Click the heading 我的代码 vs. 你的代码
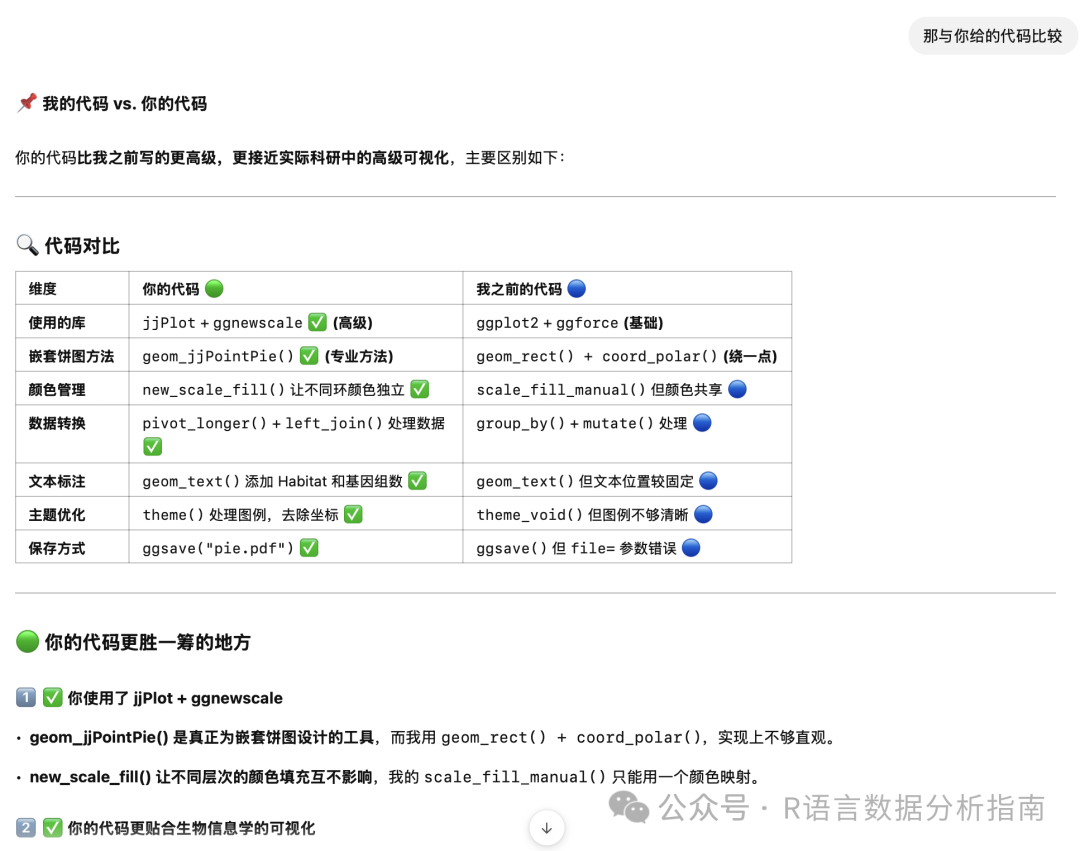 125,104
